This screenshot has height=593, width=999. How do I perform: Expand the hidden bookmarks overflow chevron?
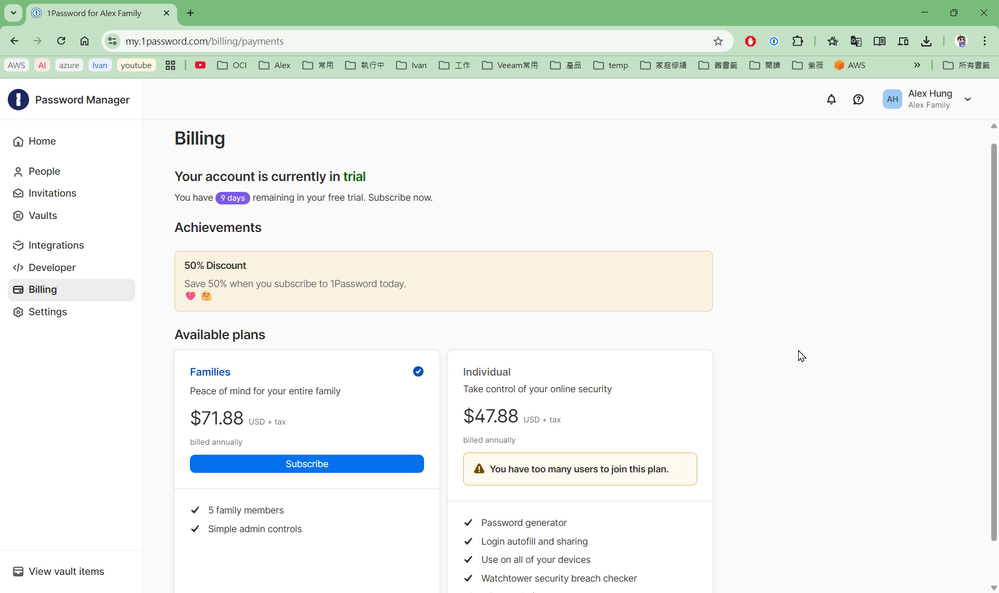click(917, 65)
